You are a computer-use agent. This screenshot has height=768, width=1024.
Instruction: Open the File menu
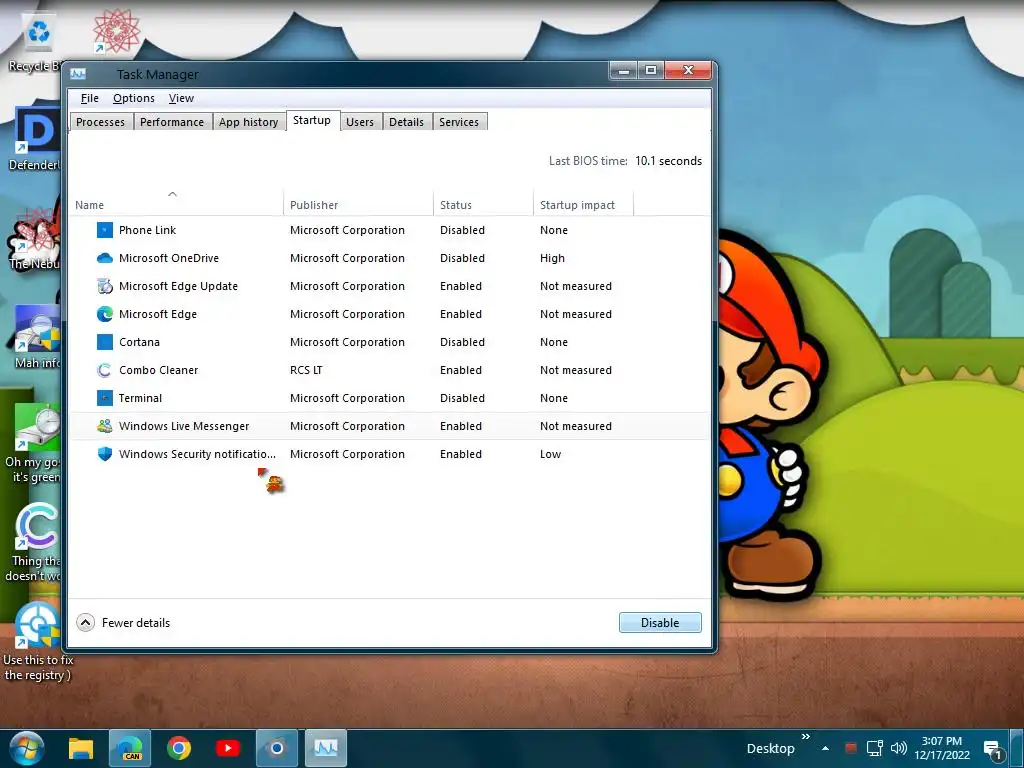(x=89, y=98)
